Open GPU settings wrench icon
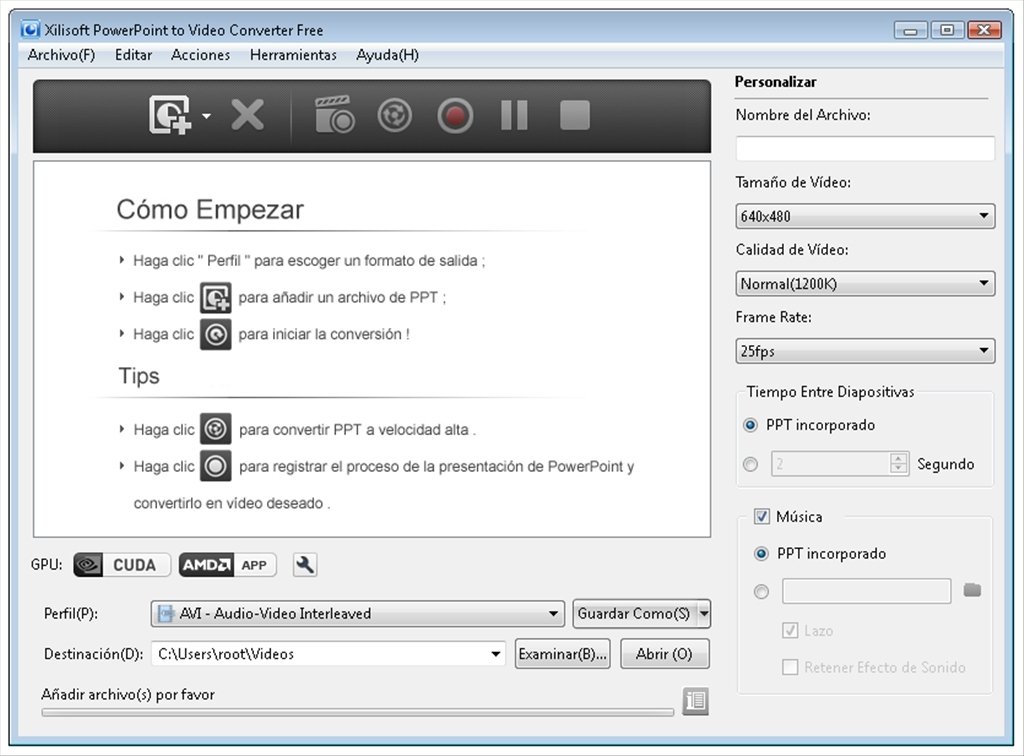 [x=305, y=565]
